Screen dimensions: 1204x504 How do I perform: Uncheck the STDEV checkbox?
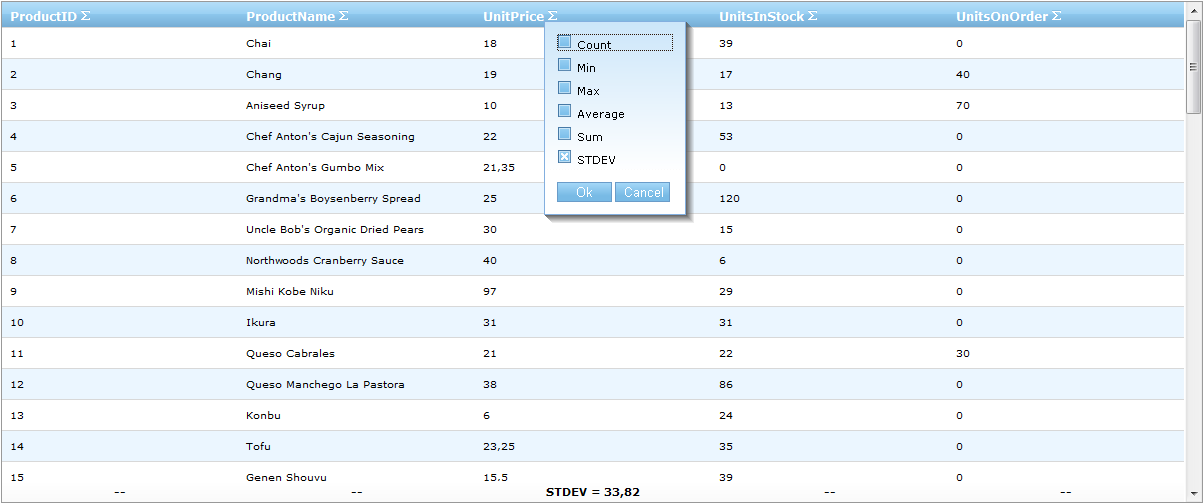pyautogui.click(x=564, y=158)
